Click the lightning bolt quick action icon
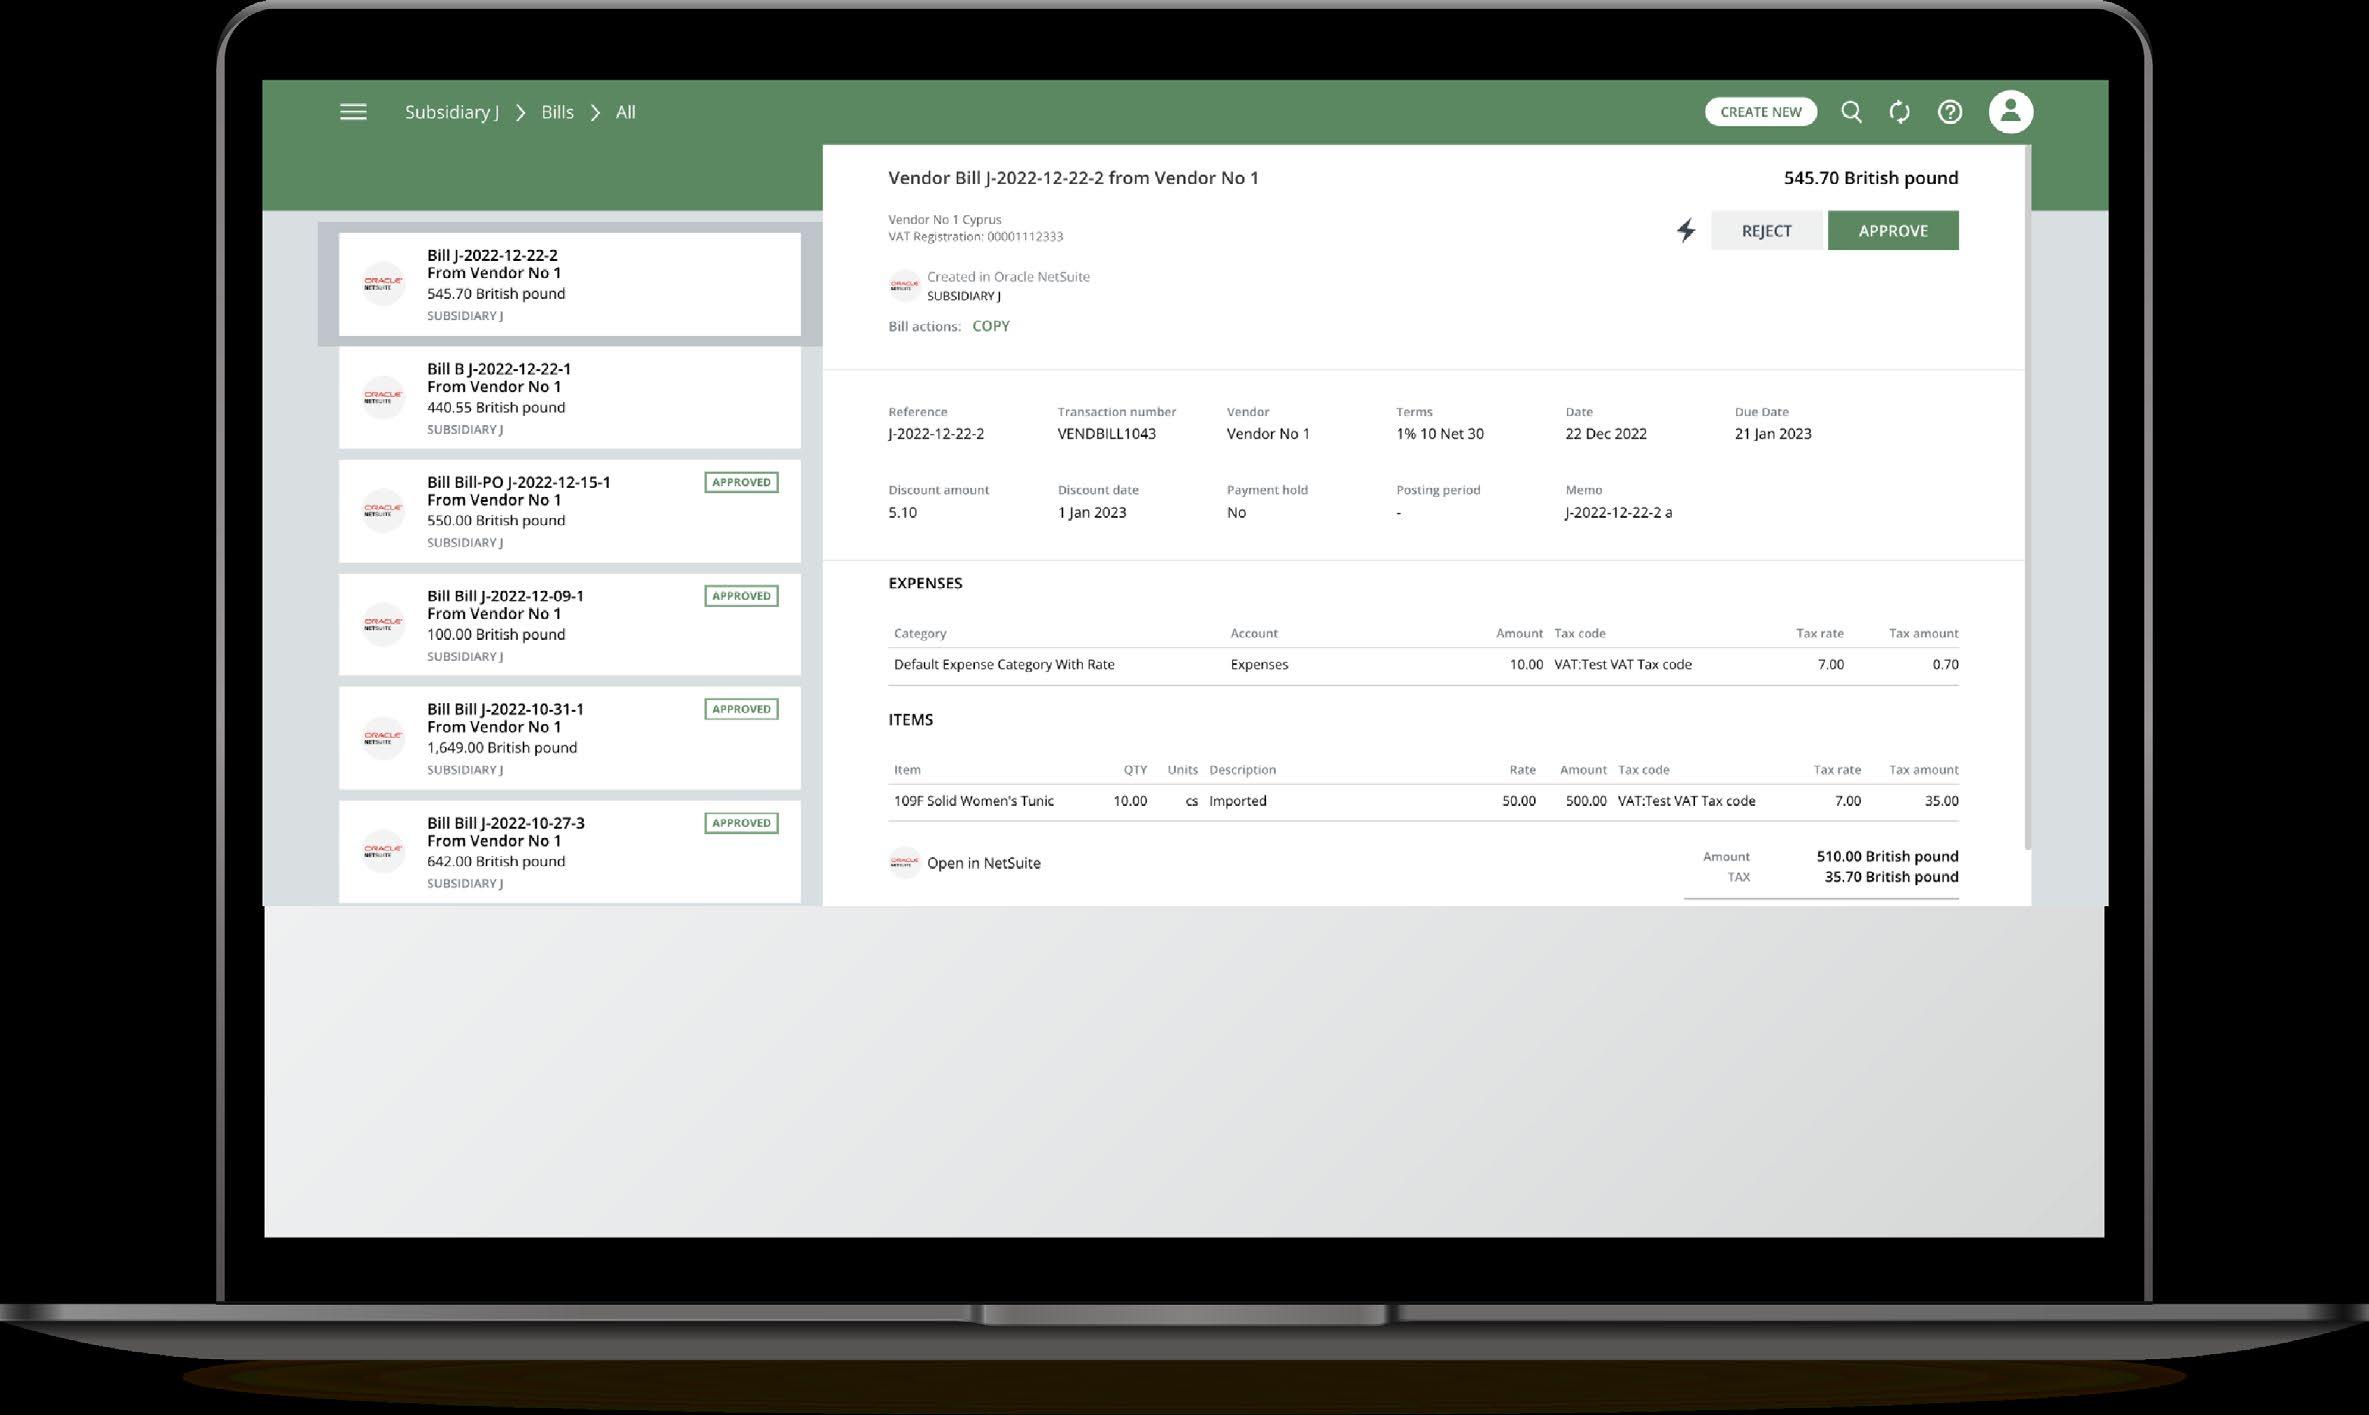The image size is (2369, 1415). point(1686,231)
